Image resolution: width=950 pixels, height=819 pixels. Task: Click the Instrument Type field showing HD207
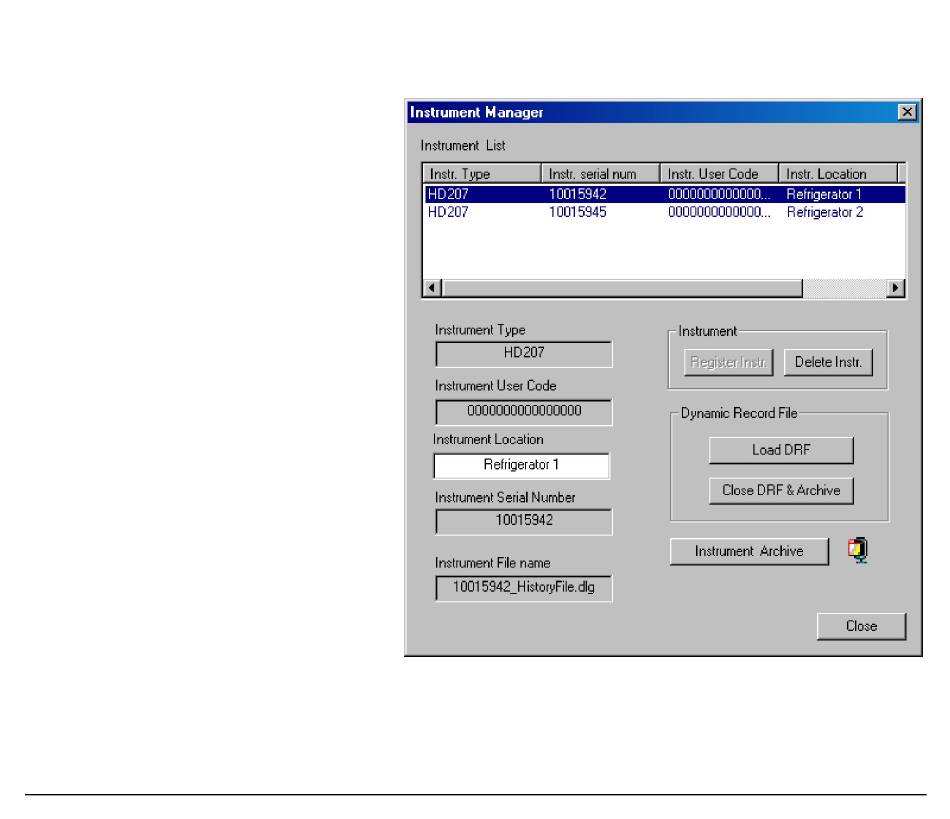coord(523,354)
